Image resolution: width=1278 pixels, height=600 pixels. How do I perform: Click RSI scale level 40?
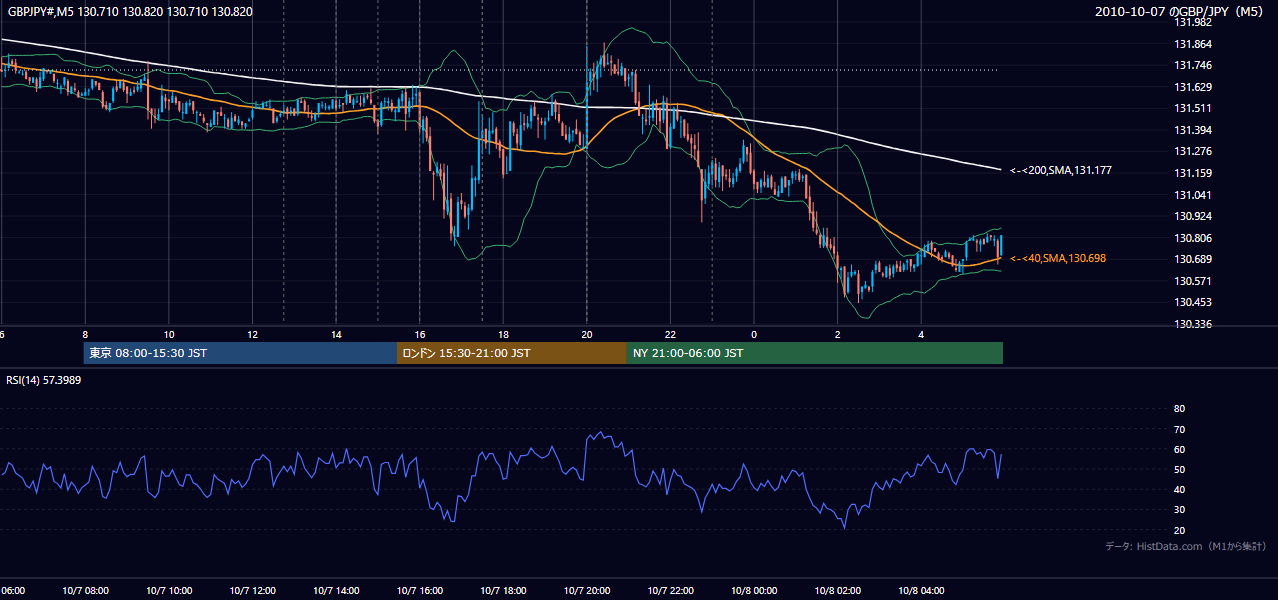click(x=1179, y=489)
